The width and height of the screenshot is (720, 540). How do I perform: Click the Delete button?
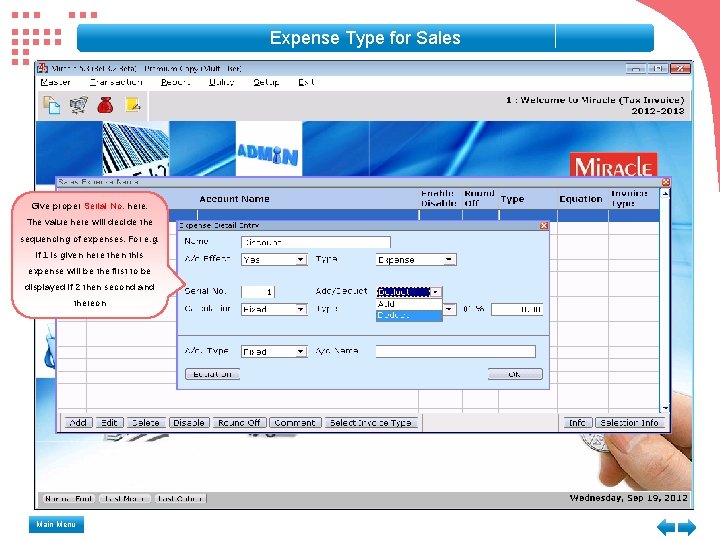[x=146, y=423]
